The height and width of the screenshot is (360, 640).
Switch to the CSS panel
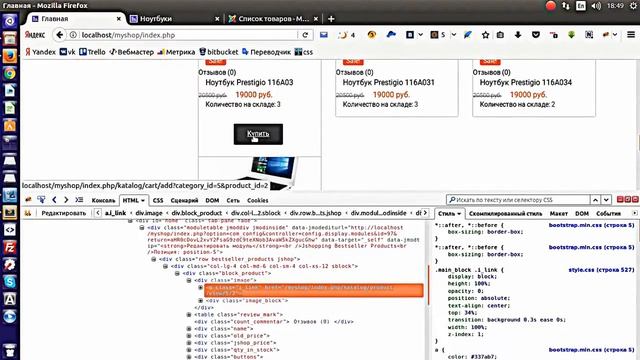[158, 200]
